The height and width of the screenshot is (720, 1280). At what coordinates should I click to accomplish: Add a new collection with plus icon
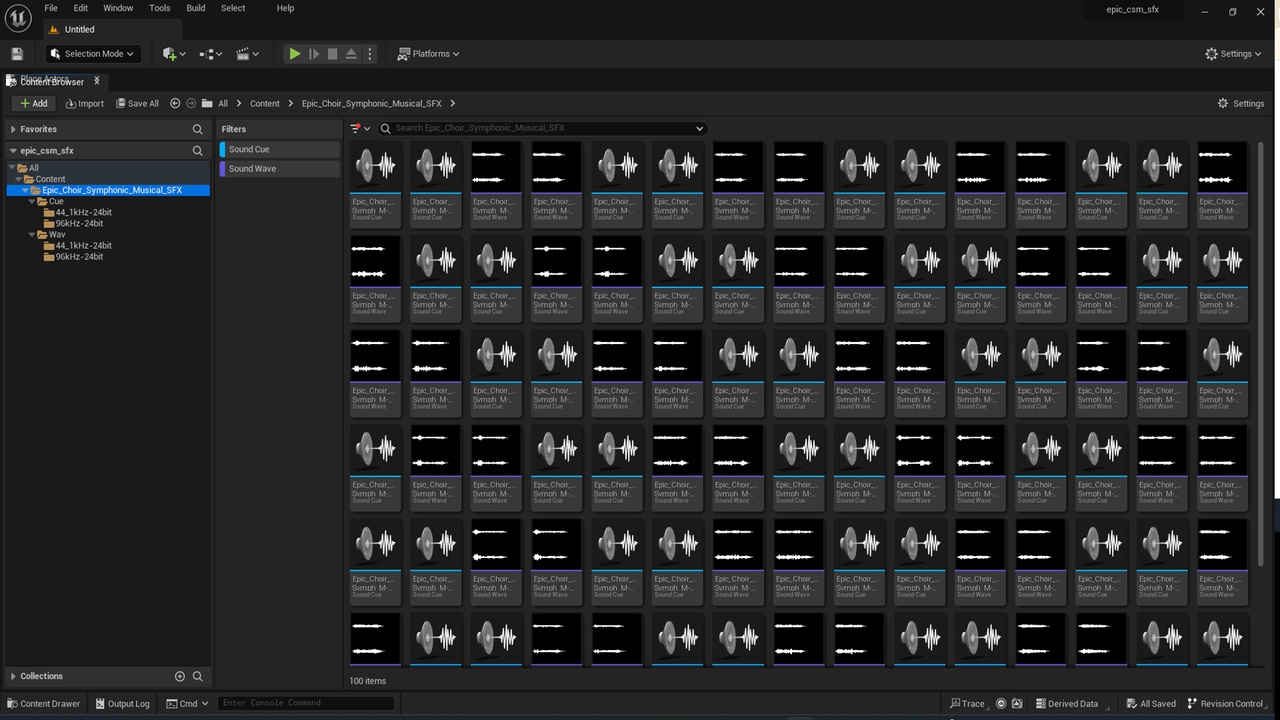click(x=180, y=676)
